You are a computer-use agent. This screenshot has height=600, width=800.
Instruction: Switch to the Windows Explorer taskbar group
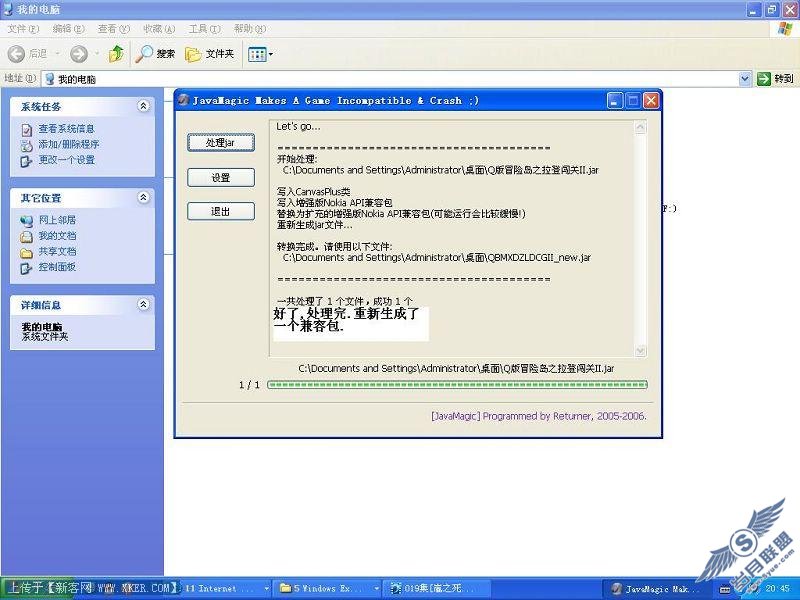(x=328, y=589)
